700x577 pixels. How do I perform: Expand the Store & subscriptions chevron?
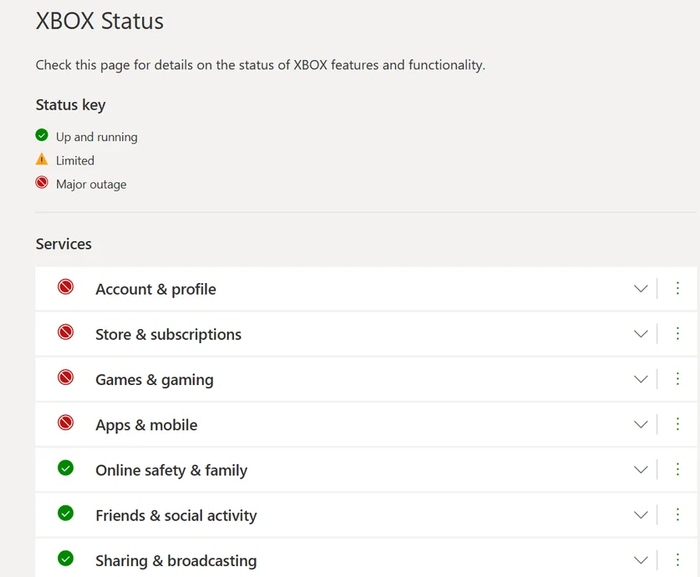click(641, 334)
